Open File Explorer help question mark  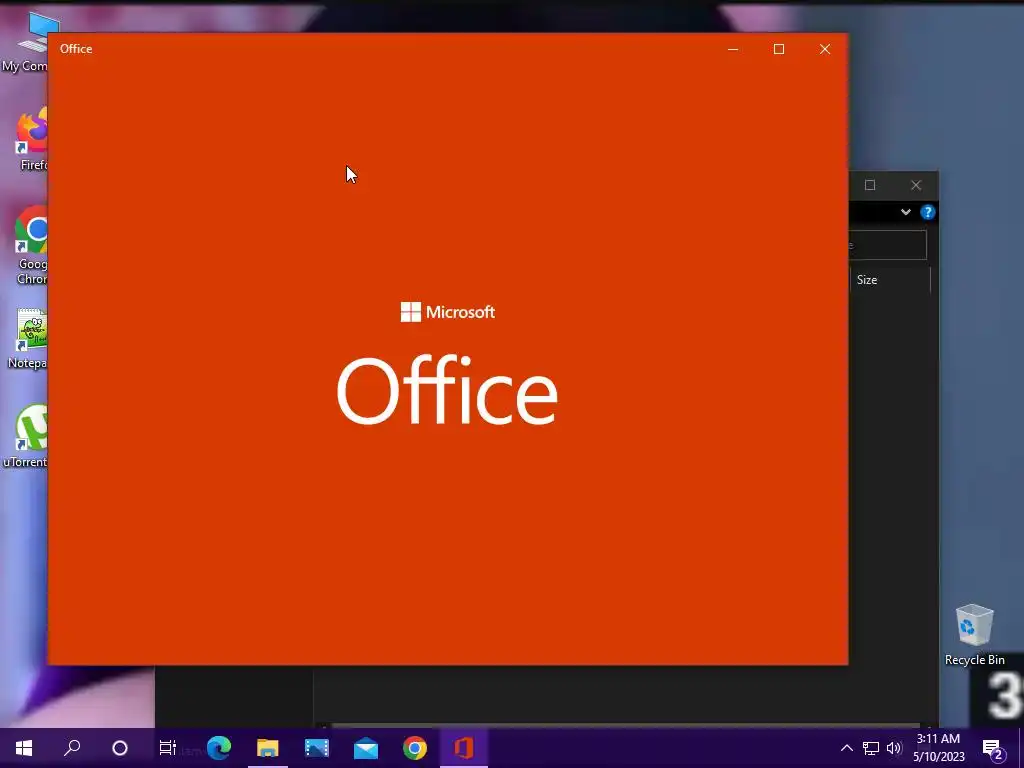pyautogui.click(x=927, y=212)
